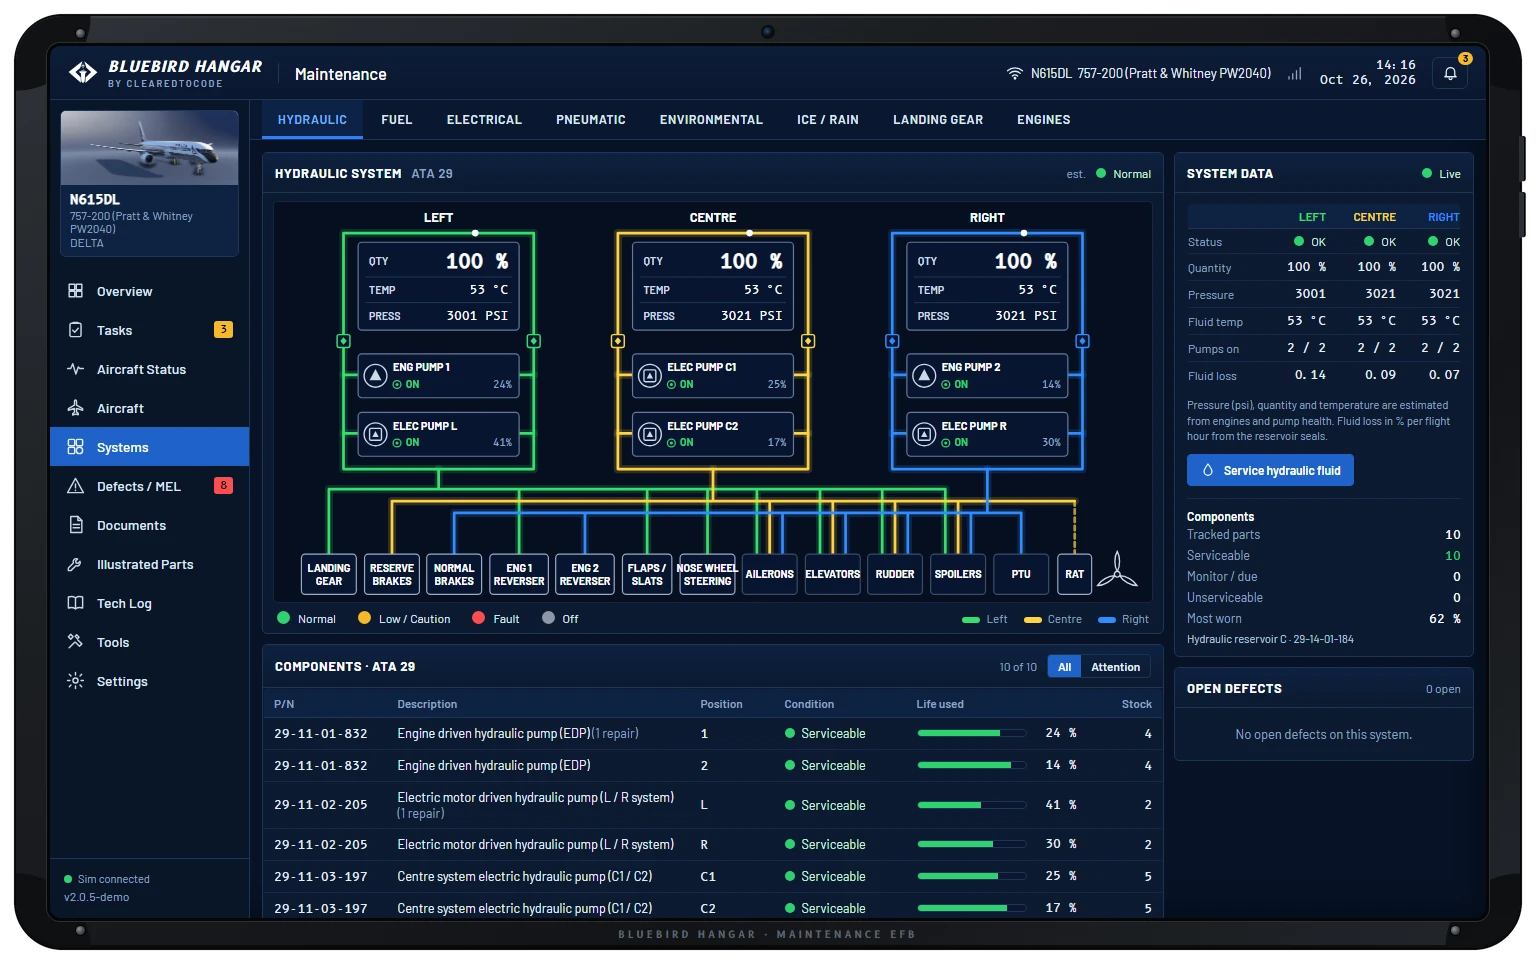Click the life used bar showing 24 %
The width and height of the screenshot is (1536, 964).
(972, 733)
